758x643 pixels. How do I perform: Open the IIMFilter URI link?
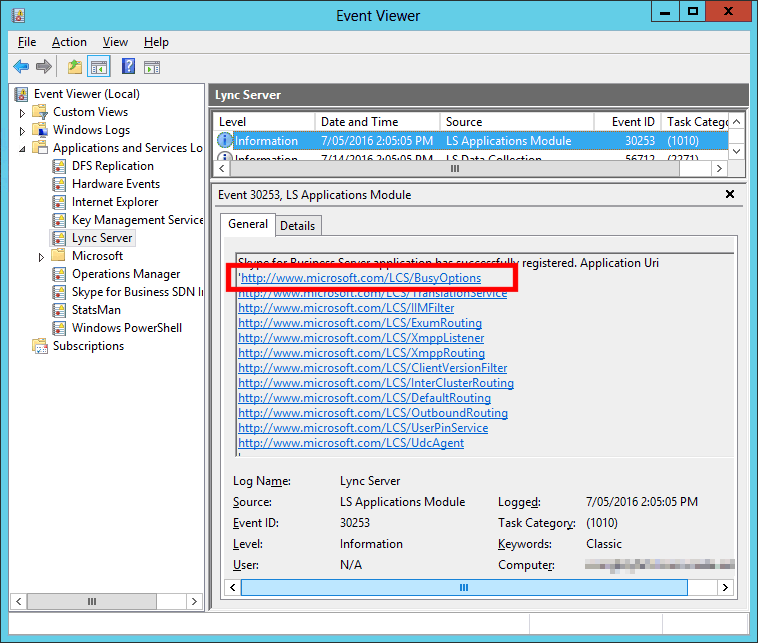click(346, 308)
